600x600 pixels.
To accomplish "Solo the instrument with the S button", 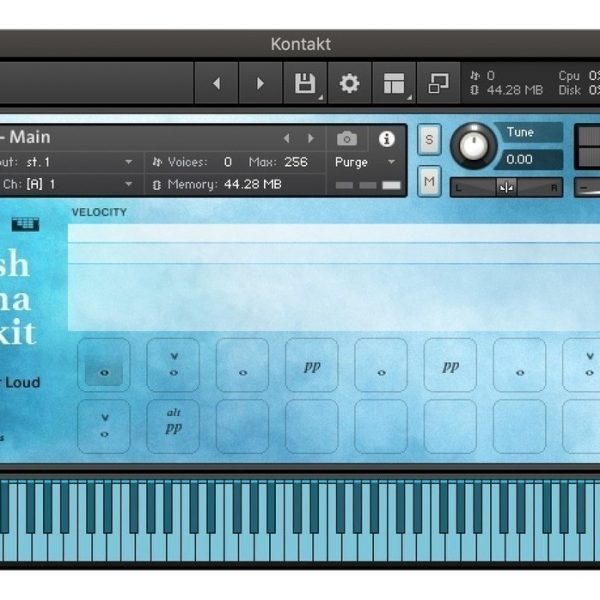I will coord(429,140).
